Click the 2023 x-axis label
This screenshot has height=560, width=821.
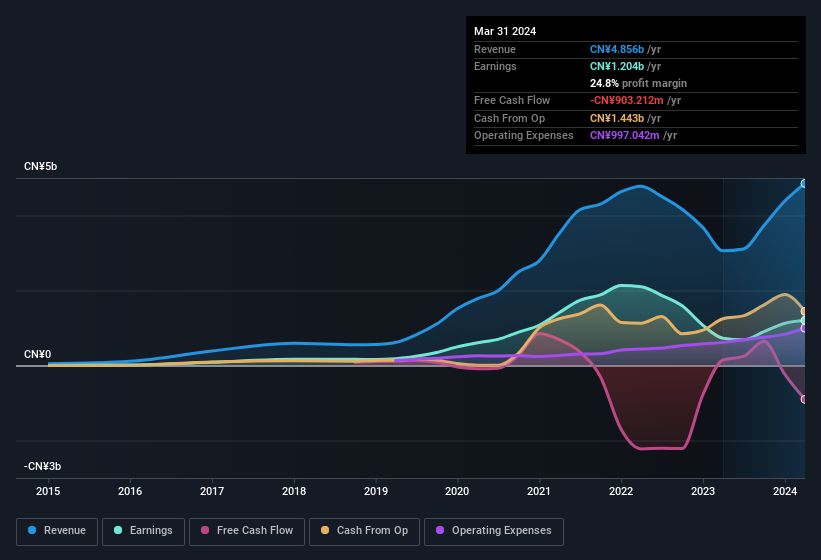point(703,491)
